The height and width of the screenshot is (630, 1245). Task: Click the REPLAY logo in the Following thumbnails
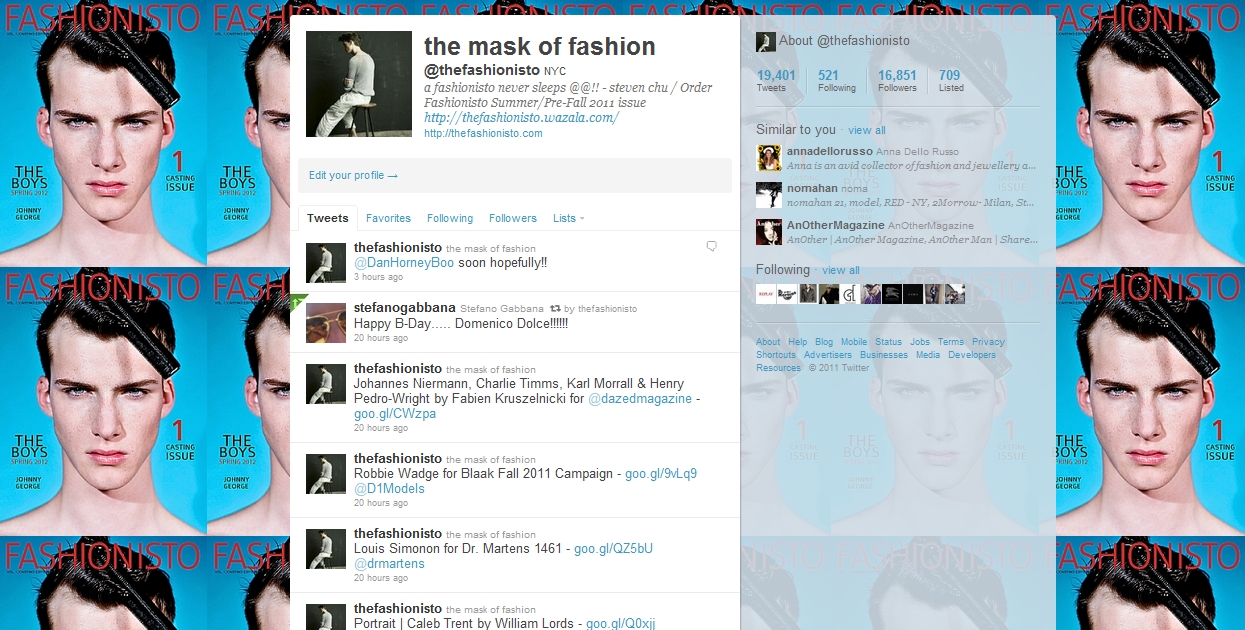(x=766, y=294)
